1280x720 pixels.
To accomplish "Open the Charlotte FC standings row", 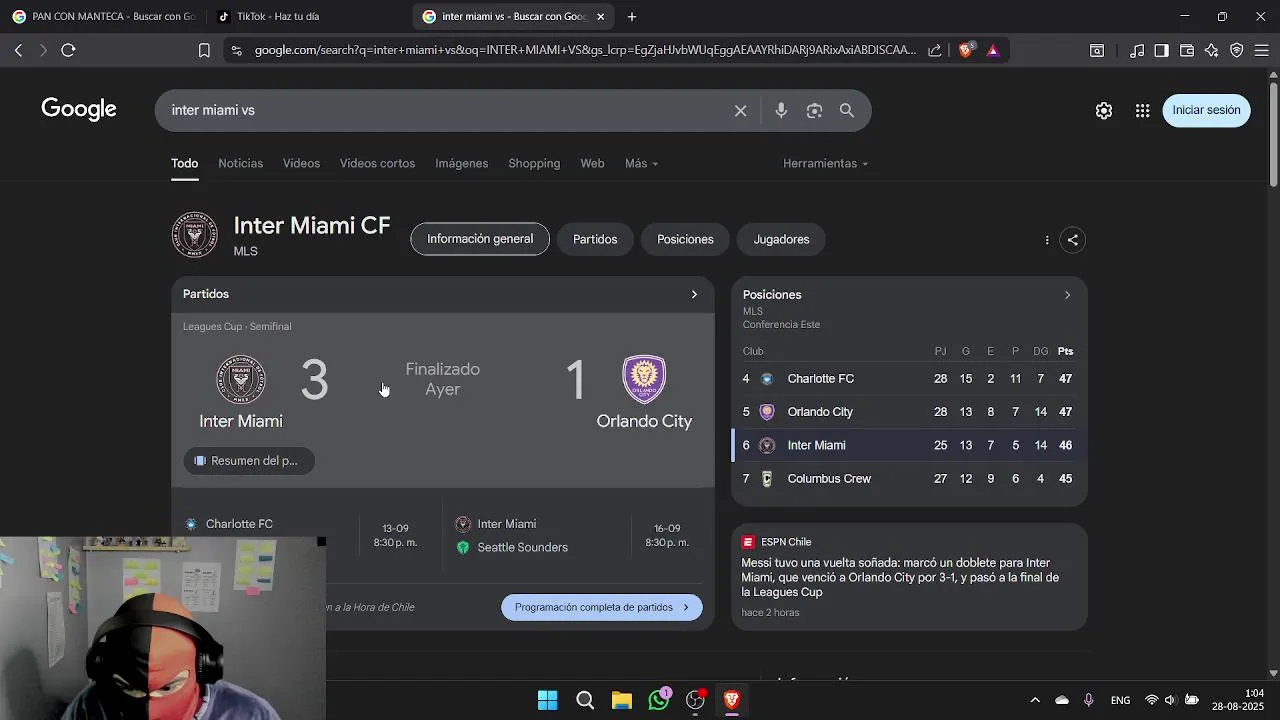I will [909, 379].
